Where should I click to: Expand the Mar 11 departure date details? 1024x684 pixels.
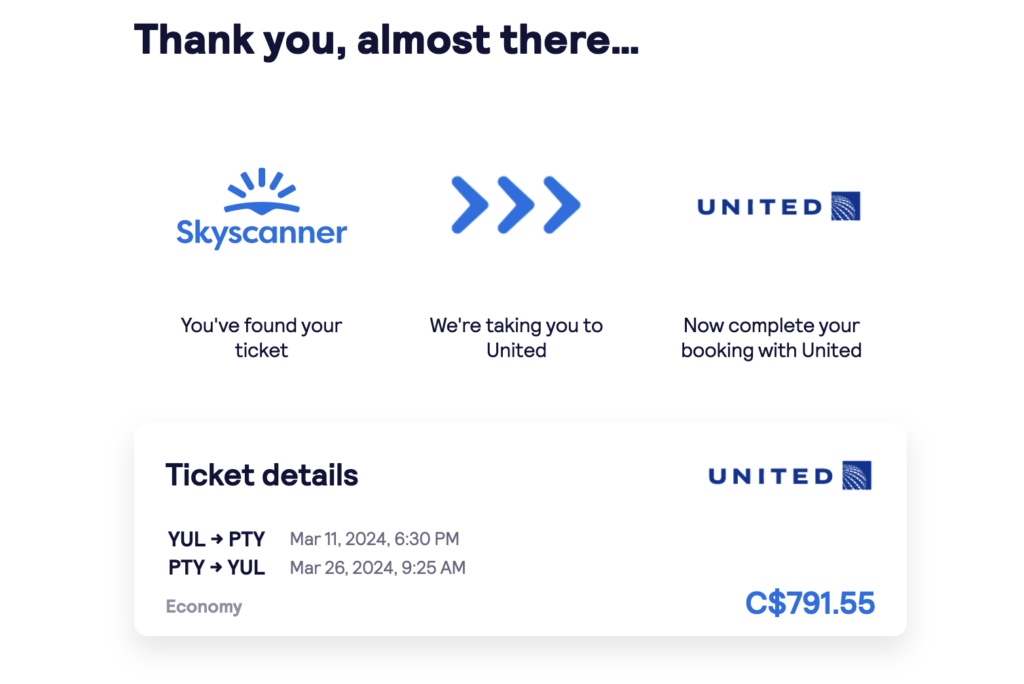(374, 538)
